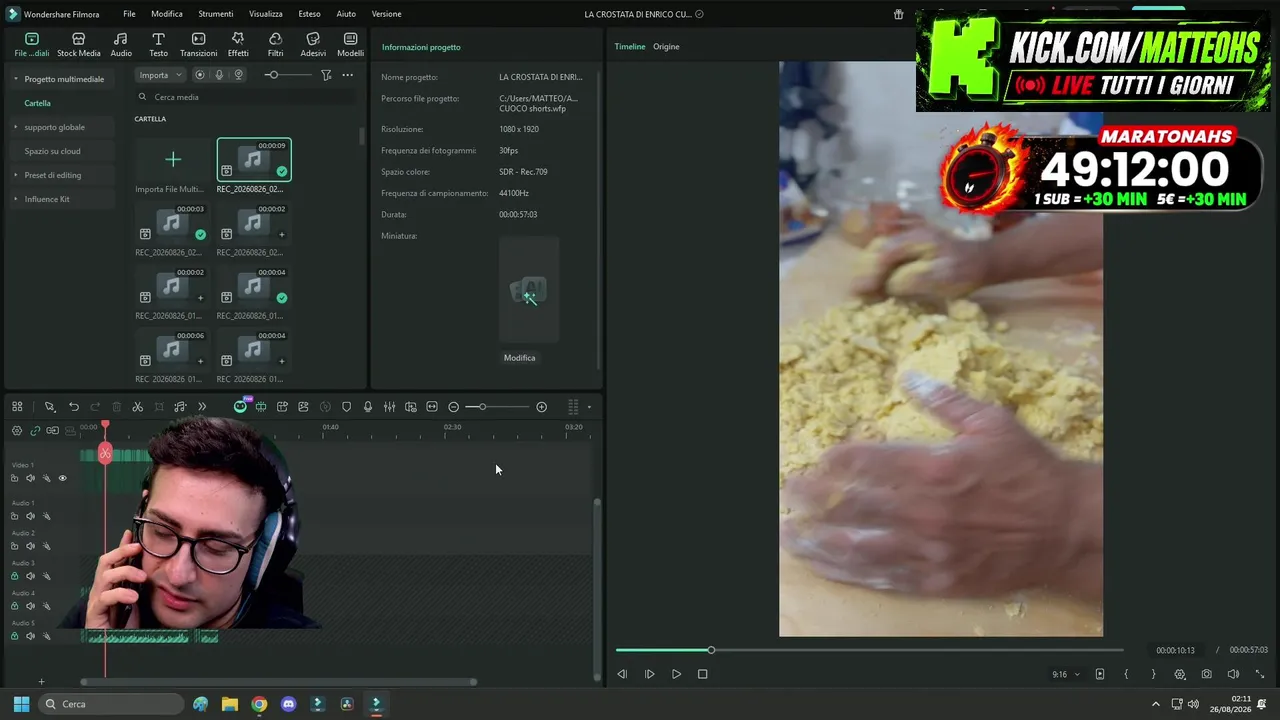
Task: Collapse the Progetto multimediale tree item
Action: 15,79
